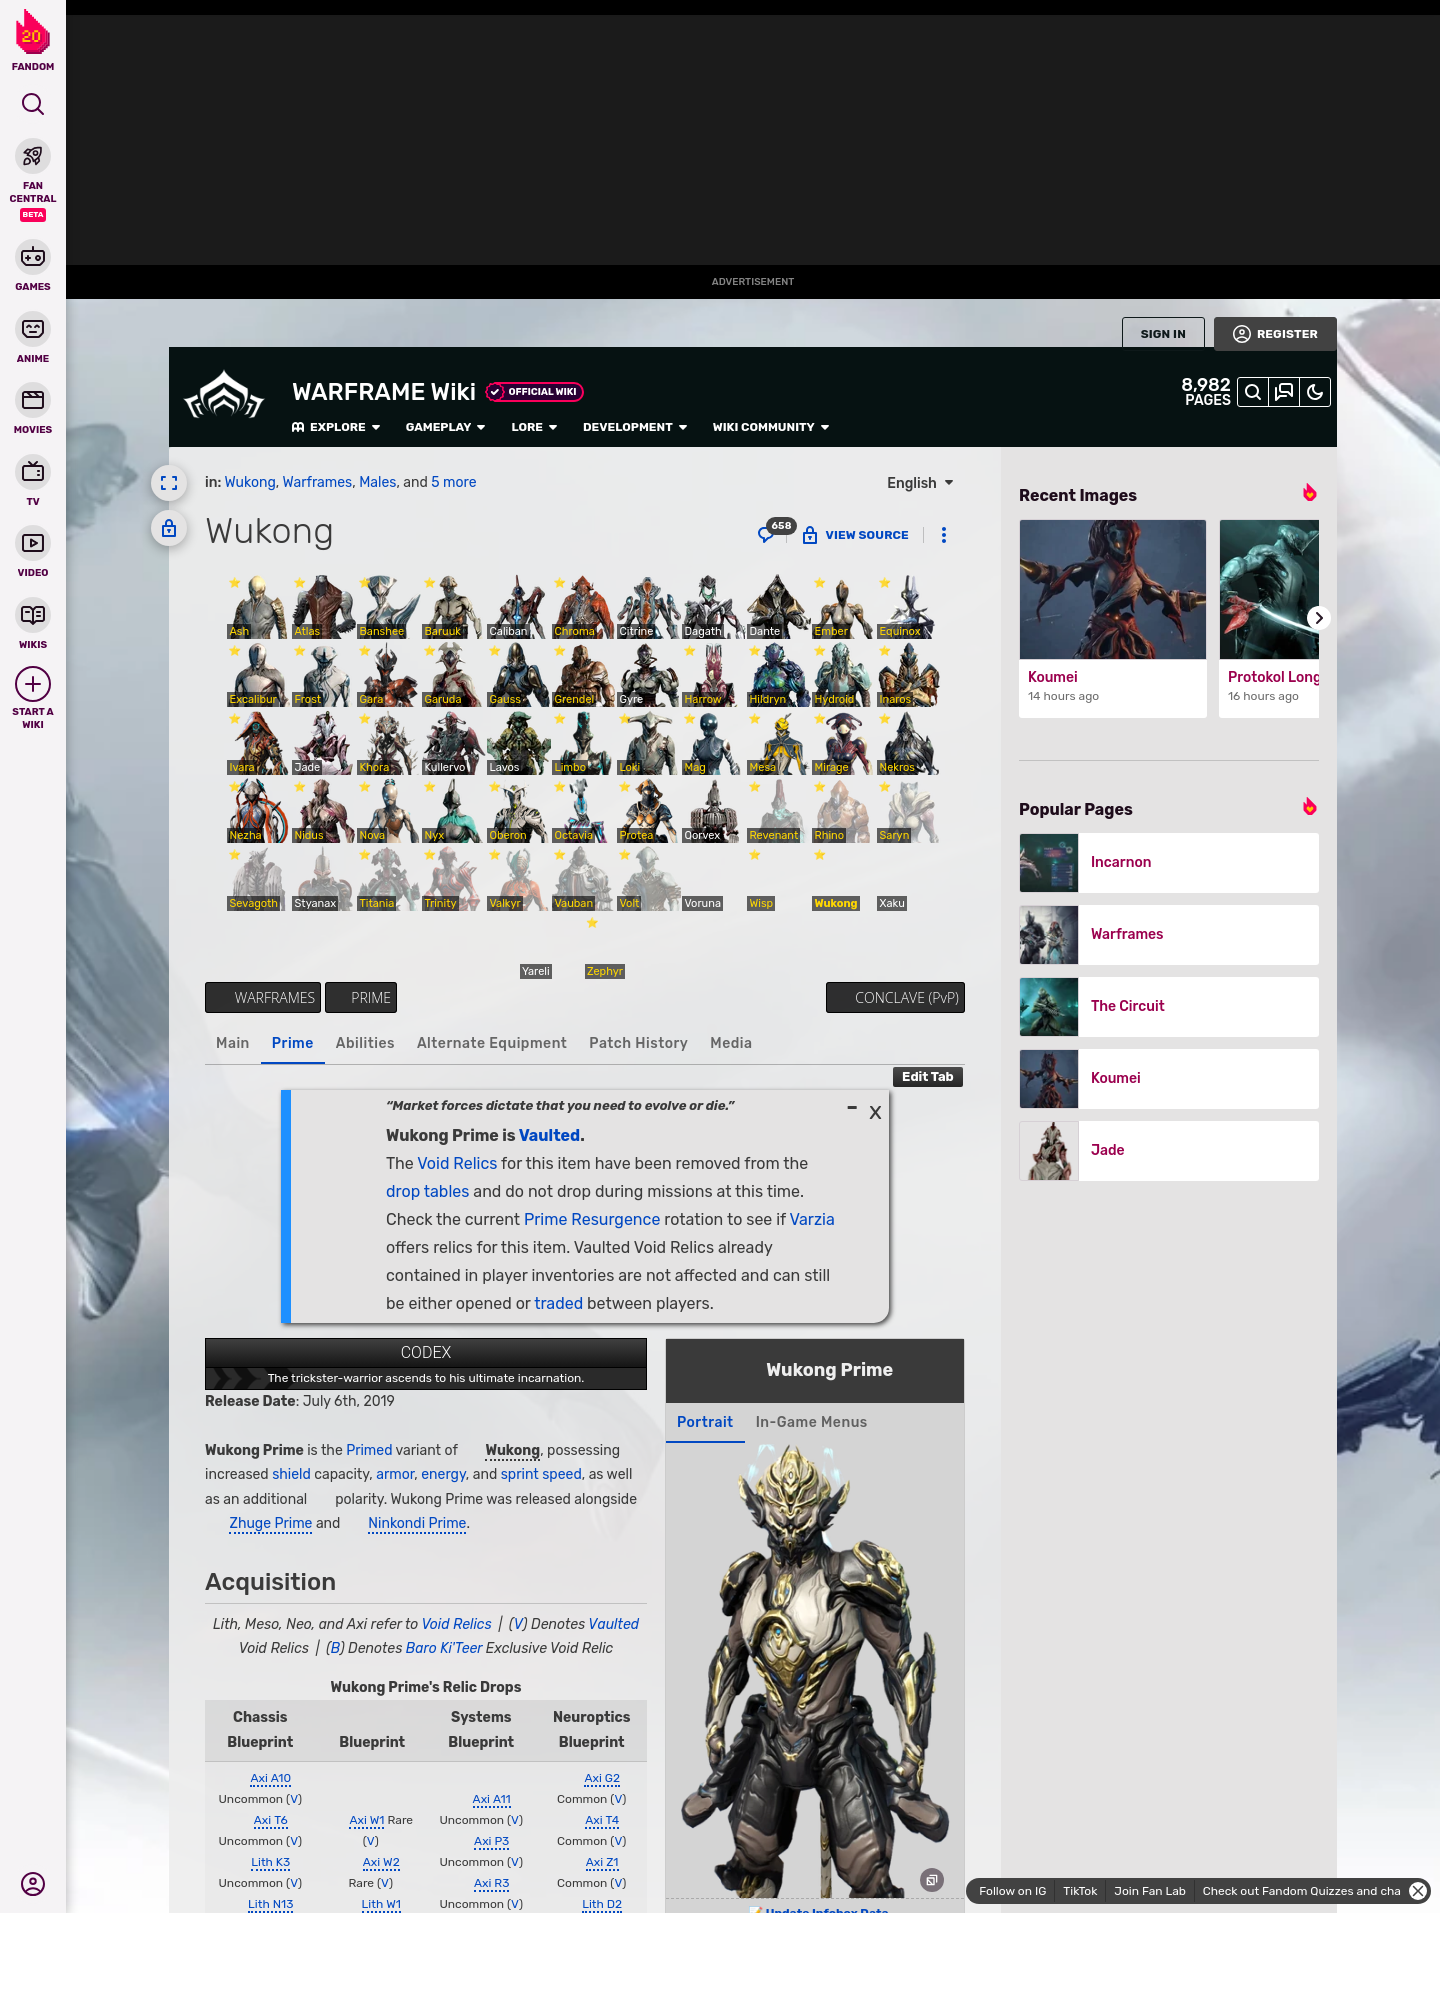Click the Warframe Wiki lotus logo

click(224, 396)
